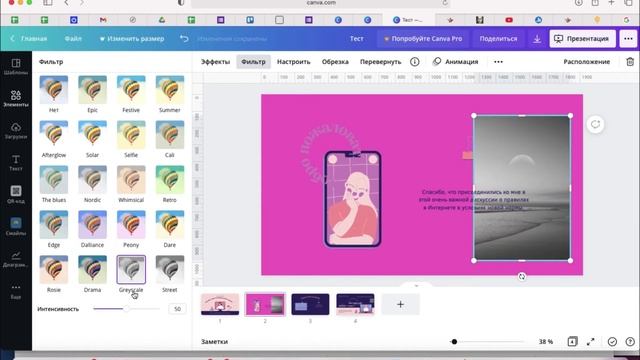Click the comment icon beside canvas
The width and height of the screenshot is (640, 360).
tap(595, 124)
